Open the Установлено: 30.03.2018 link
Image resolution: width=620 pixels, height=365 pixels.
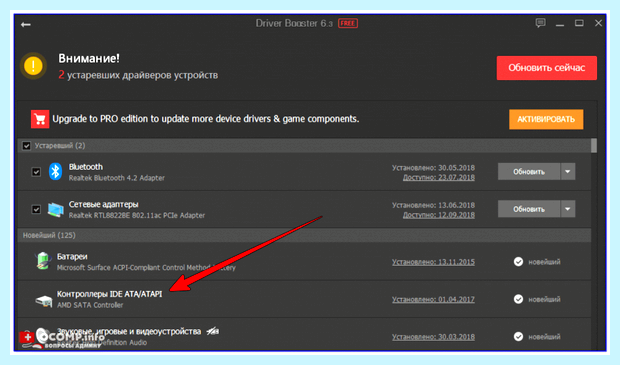pos(433,337)
